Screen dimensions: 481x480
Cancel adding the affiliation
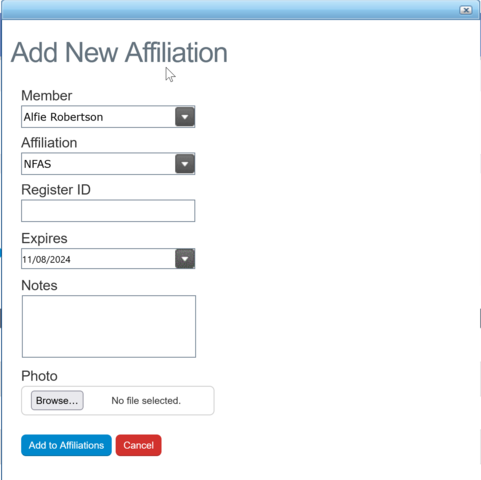click(x=139, y=445)
